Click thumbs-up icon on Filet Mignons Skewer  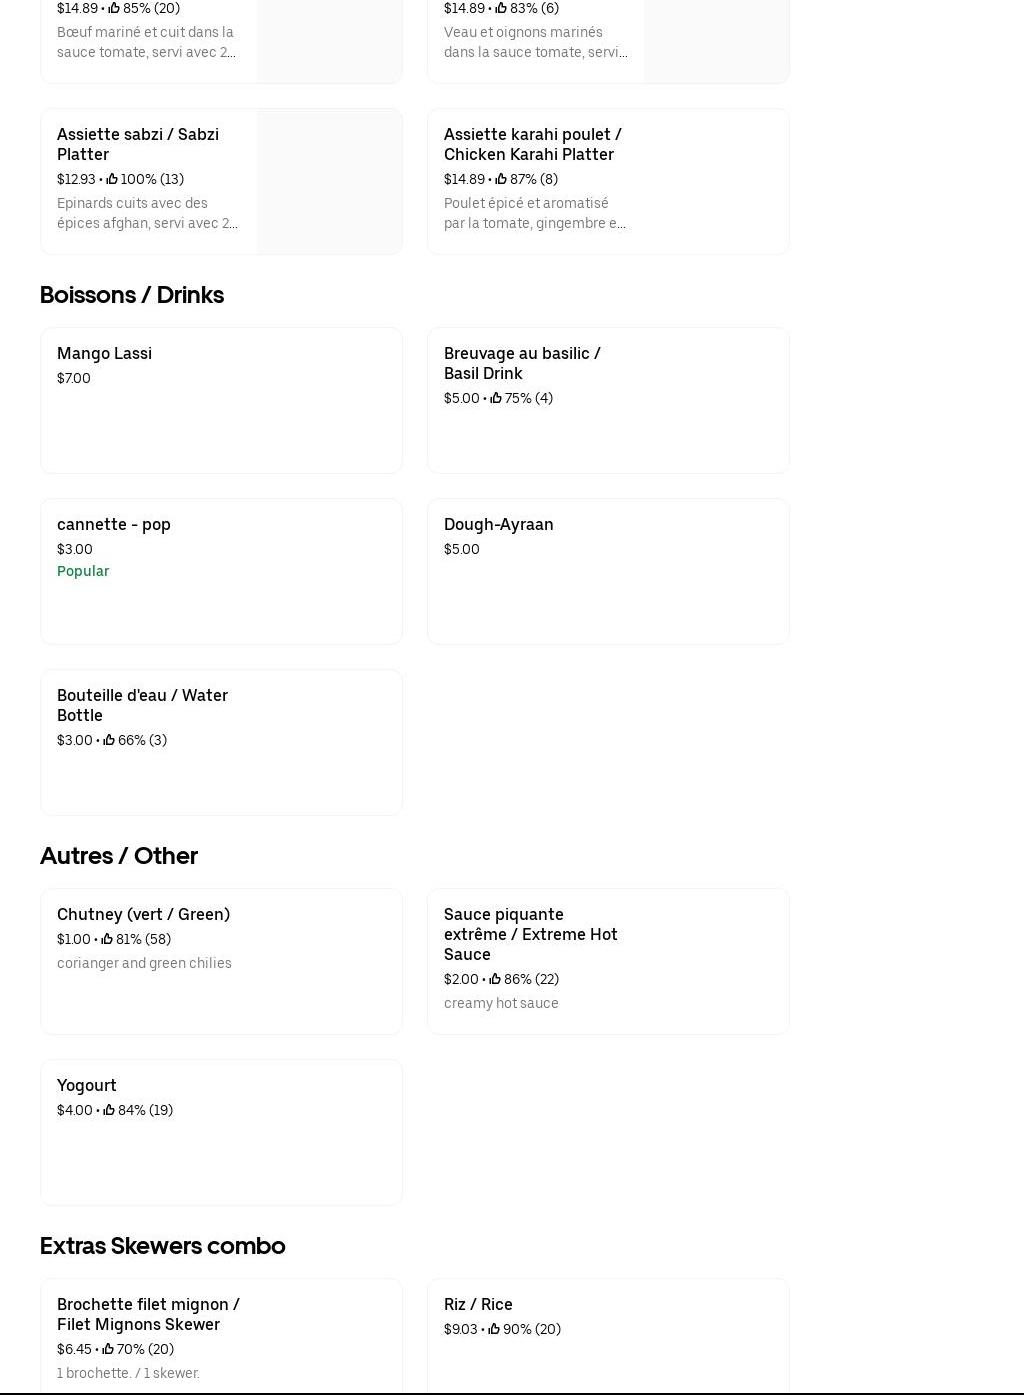pyautogui.click(x=108, y=1350)
